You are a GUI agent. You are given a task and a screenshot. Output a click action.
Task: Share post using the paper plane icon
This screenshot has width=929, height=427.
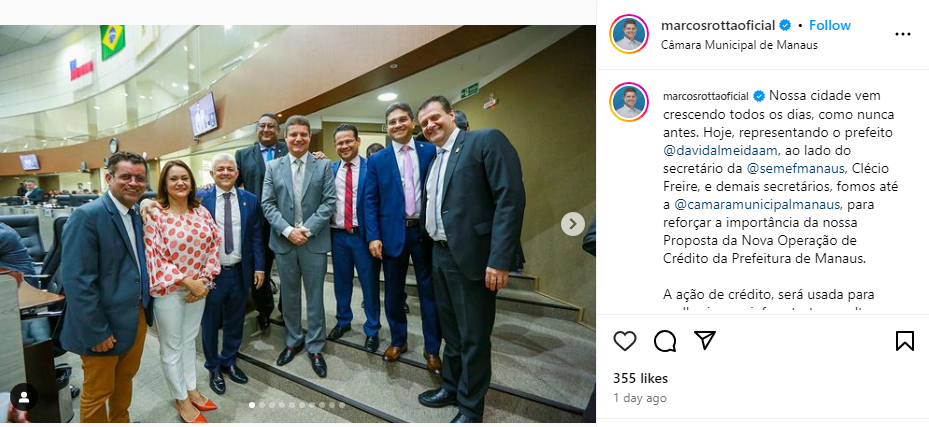pos(705,341)
